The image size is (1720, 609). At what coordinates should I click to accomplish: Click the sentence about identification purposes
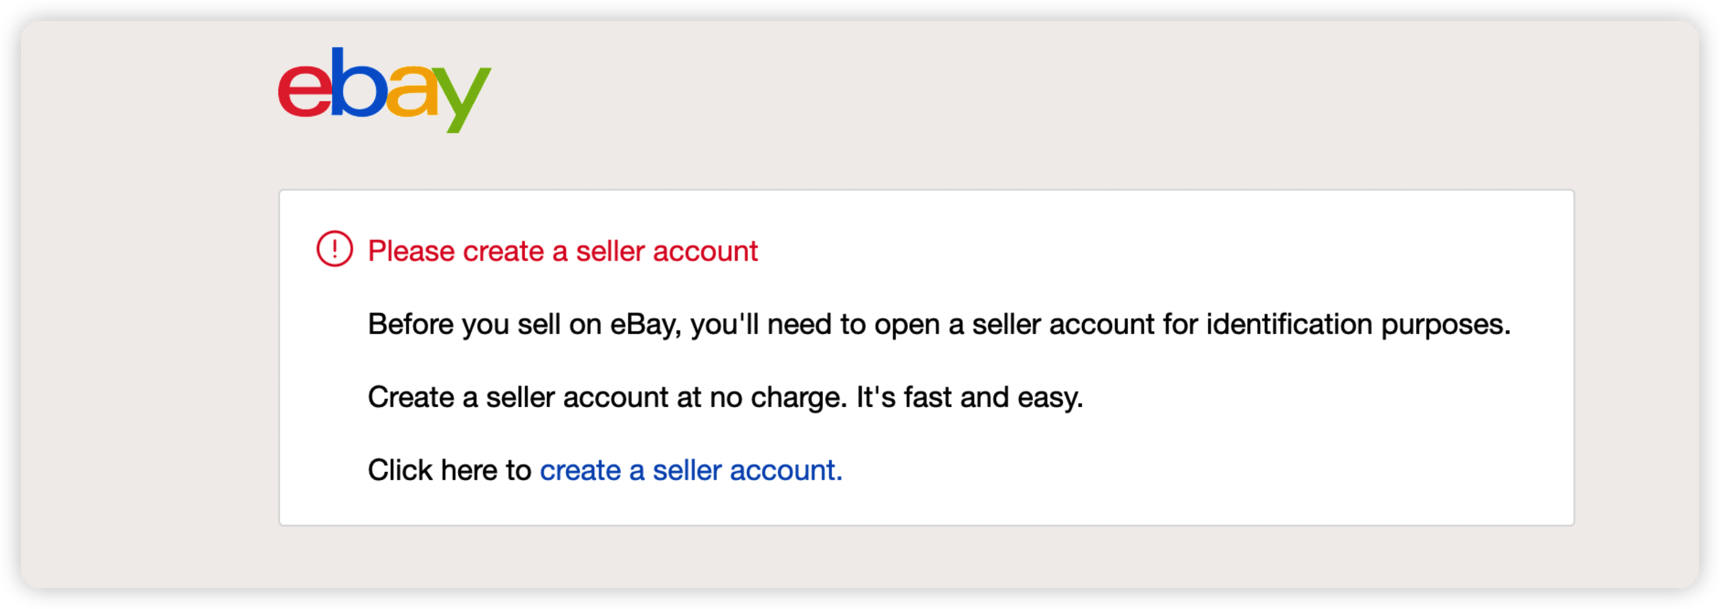[x=938, y=323]
